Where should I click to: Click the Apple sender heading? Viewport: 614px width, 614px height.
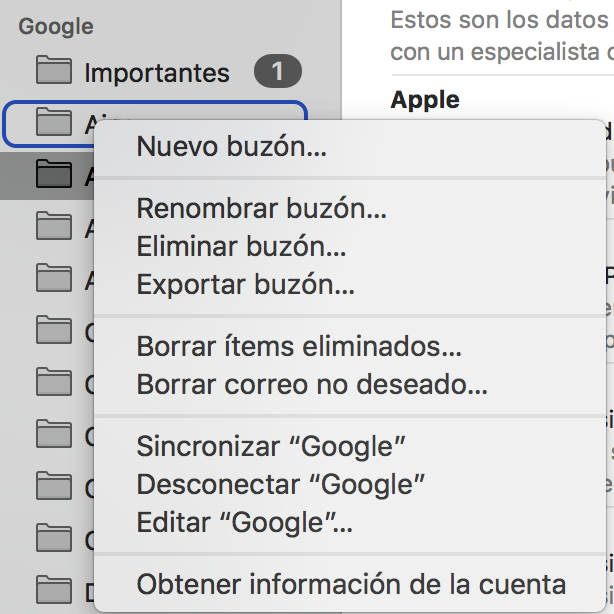[425, 99]
